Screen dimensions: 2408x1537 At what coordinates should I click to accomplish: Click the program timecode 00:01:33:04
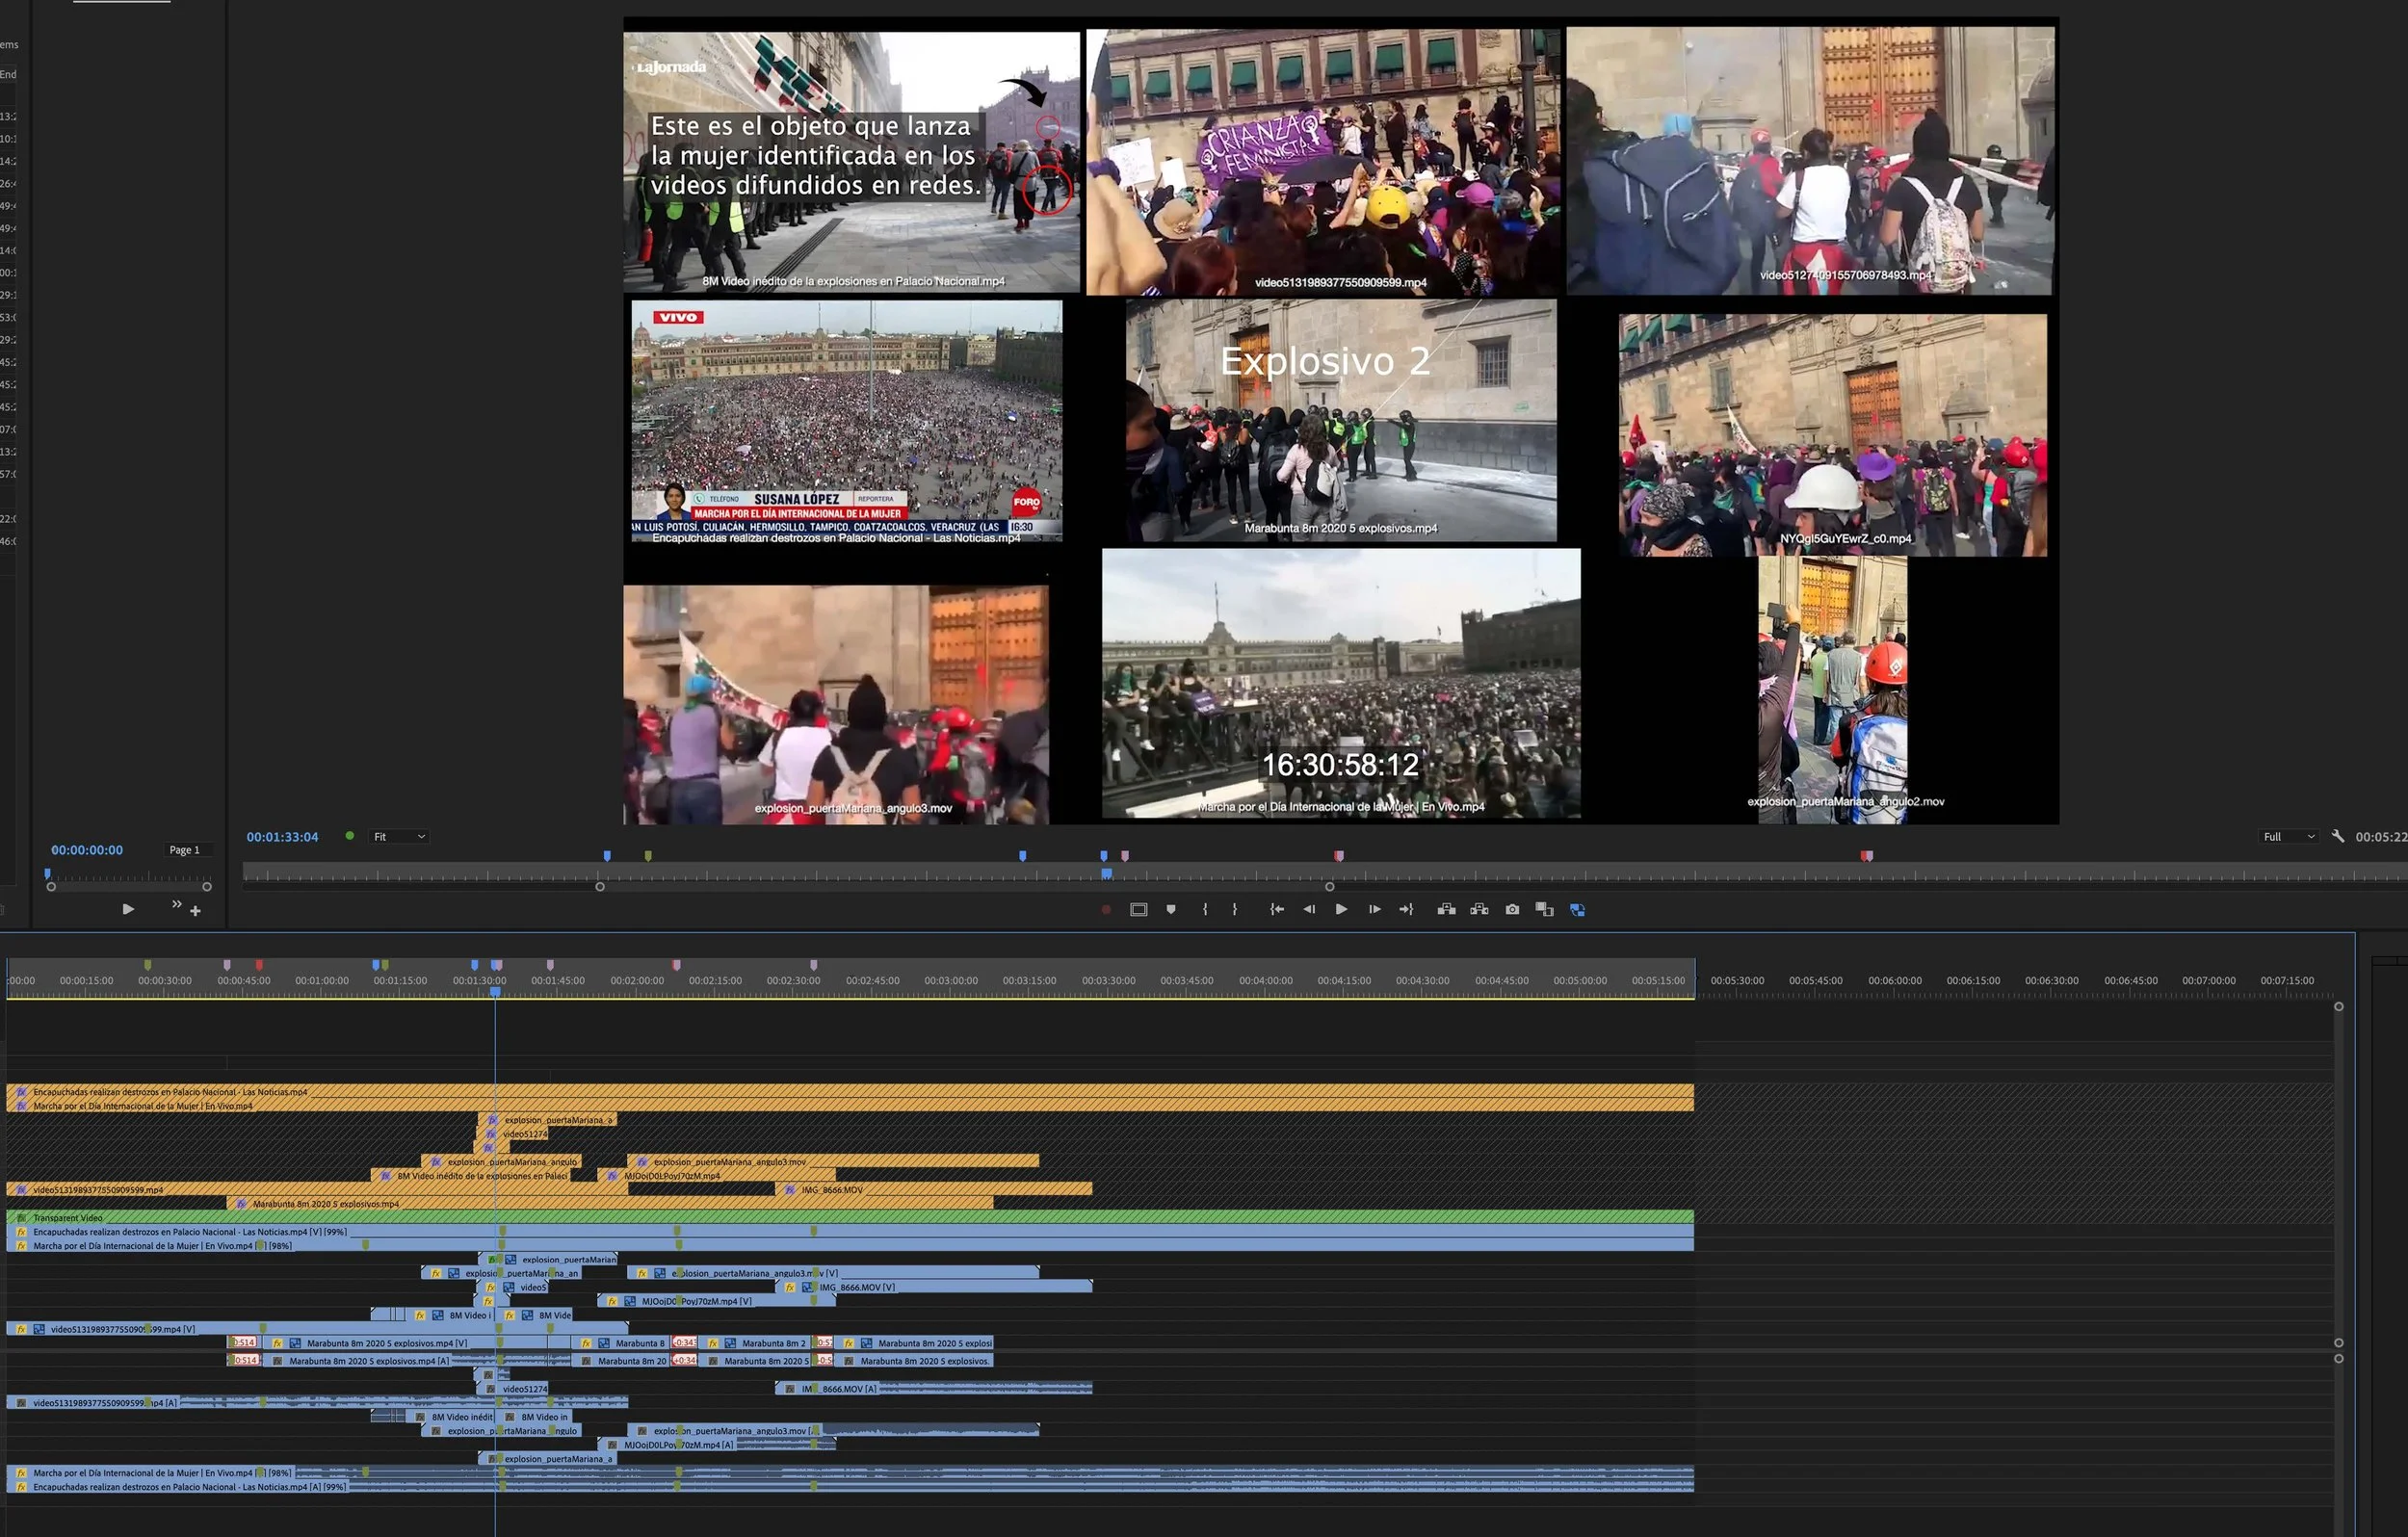pyautogui.click(x=282, y=837)
